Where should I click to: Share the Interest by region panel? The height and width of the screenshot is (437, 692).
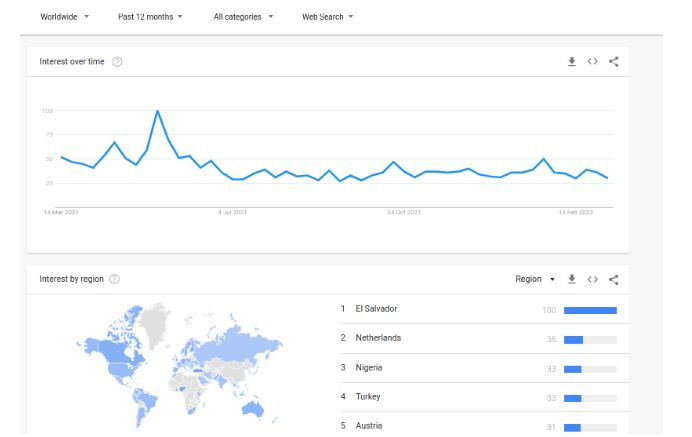(x=613, y=279)
